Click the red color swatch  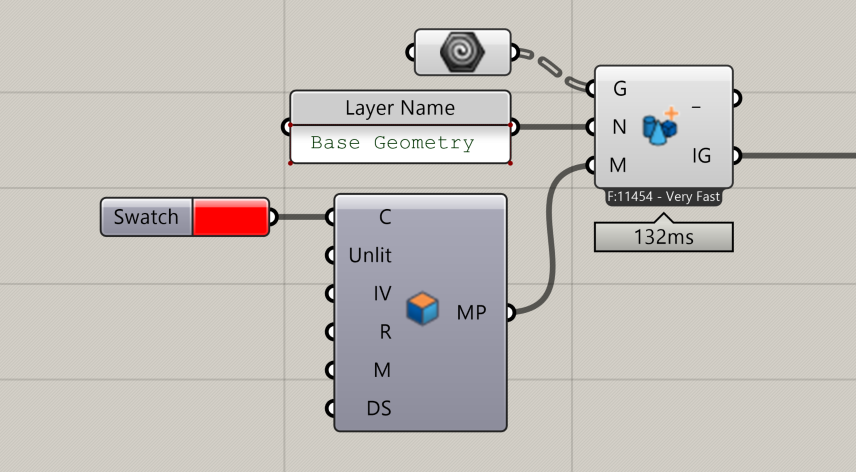(x=231, y=217)
